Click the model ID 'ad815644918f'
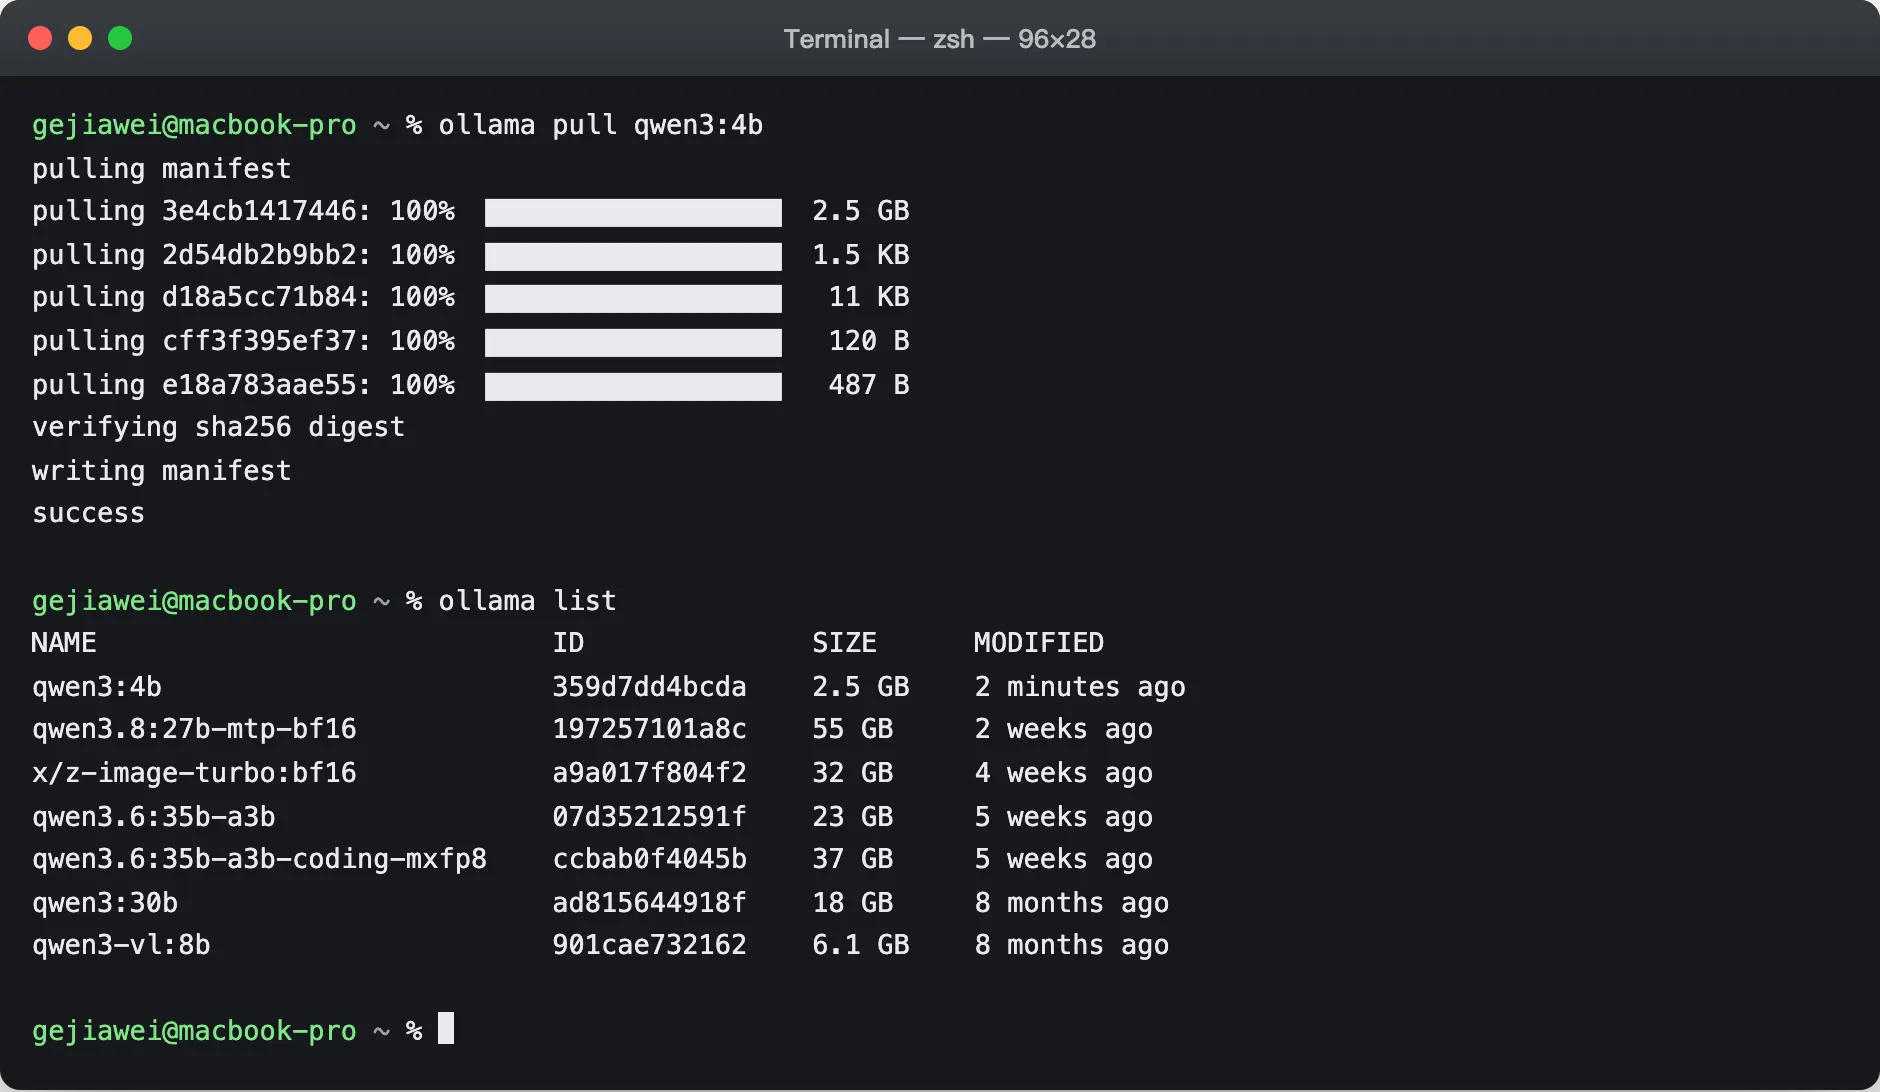1880x1092 pixels. click(x=649, y=903)
